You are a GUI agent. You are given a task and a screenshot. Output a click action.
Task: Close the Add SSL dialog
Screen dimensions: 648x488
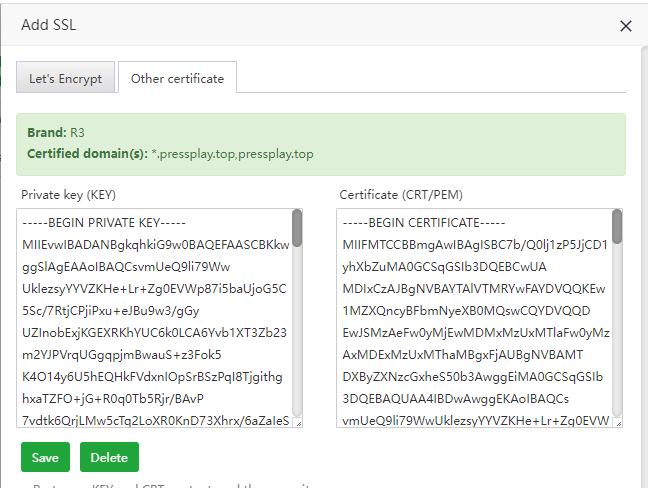(x=626, y=26)
